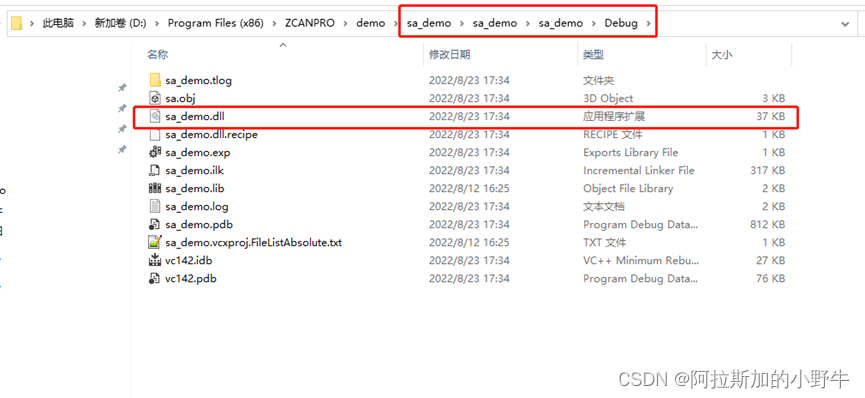Sort by 类型 column header
The image size is (865, 398).
tap(594, 55)
